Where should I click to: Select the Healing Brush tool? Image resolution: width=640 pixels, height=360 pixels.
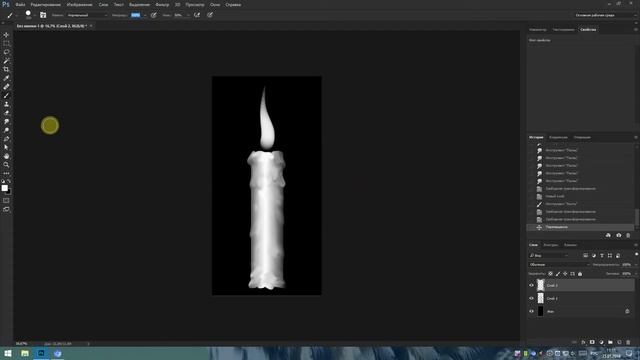(6, 87)
